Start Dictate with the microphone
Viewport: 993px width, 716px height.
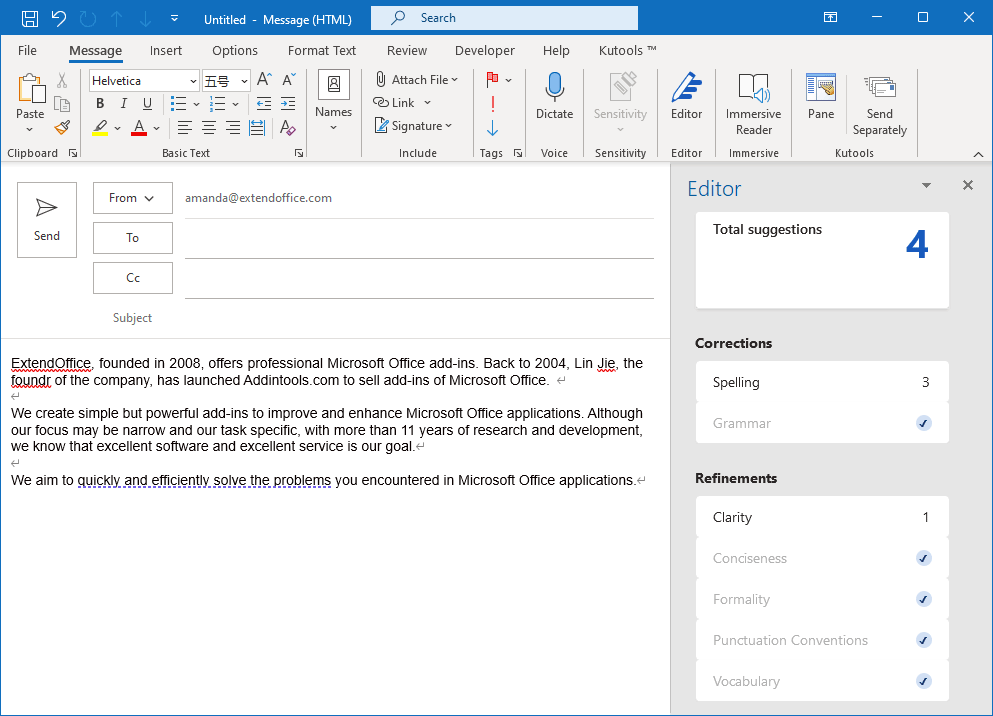click(554, 96)
